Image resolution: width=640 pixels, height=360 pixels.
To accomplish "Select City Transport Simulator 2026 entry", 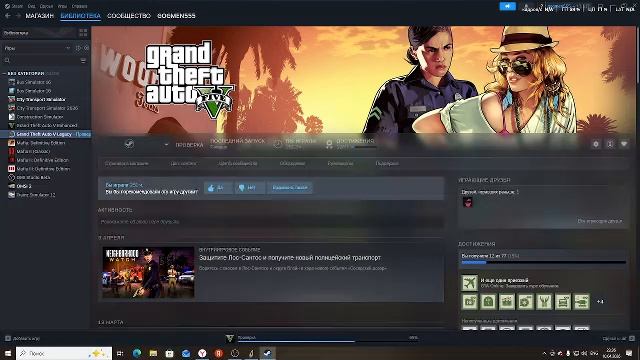I will click(47, 108).
